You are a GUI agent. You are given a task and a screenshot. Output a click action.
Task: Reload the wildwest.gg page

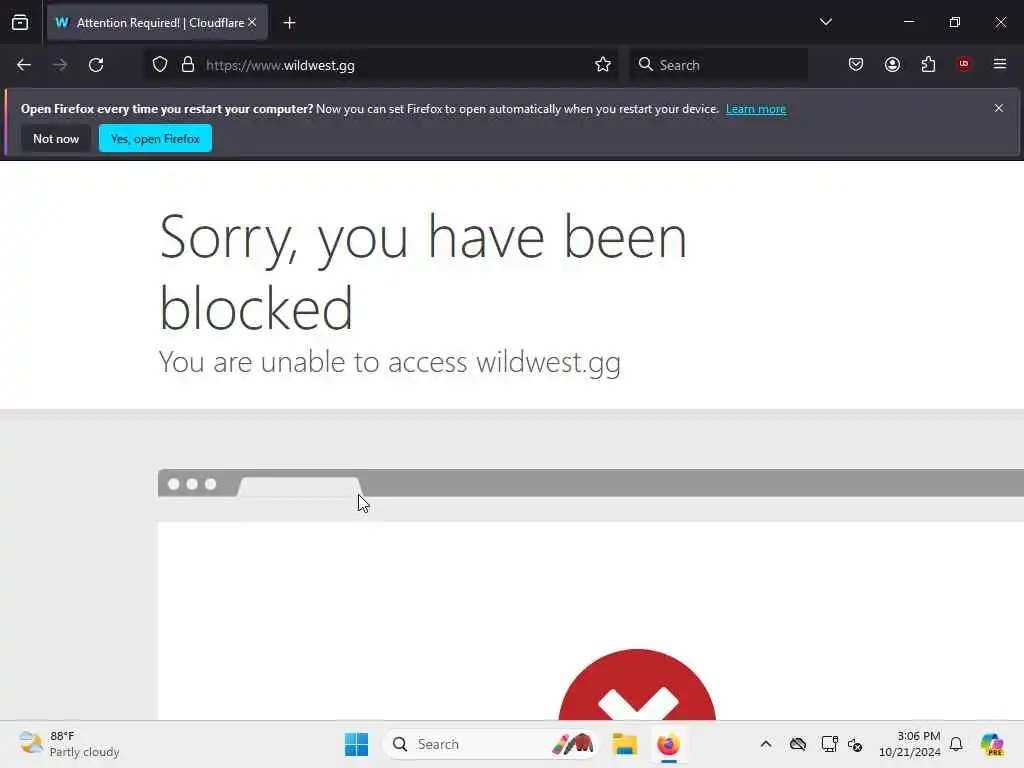click(x=96, y=65)
